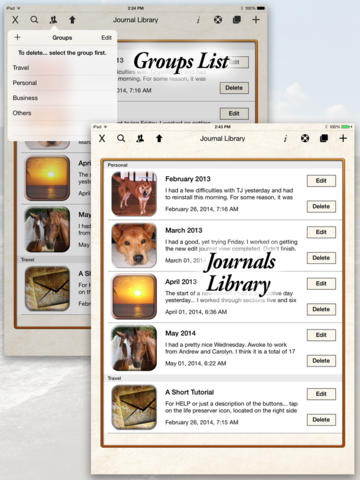Tap envelope thumbnail in back window
The width and height of the screenshot is (360, 480).
tap(48, 289)
